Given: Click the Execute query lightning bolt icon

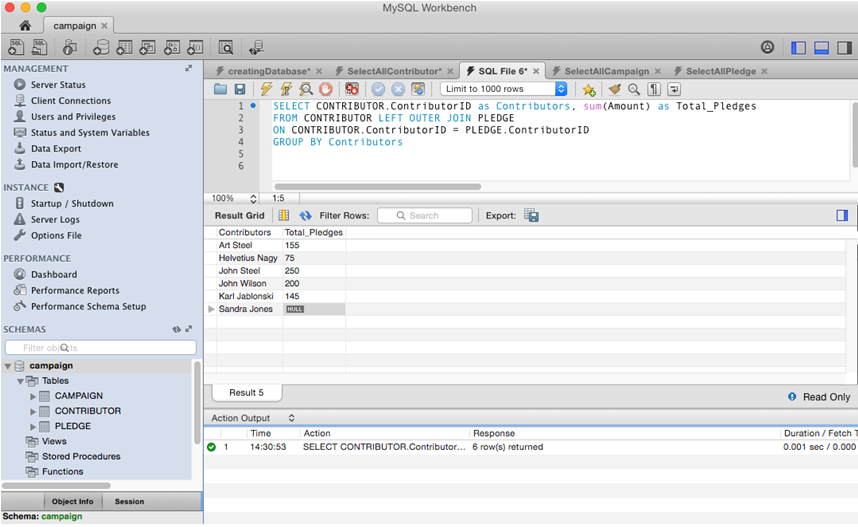Looking at the screenshot, I should point(266,89).
